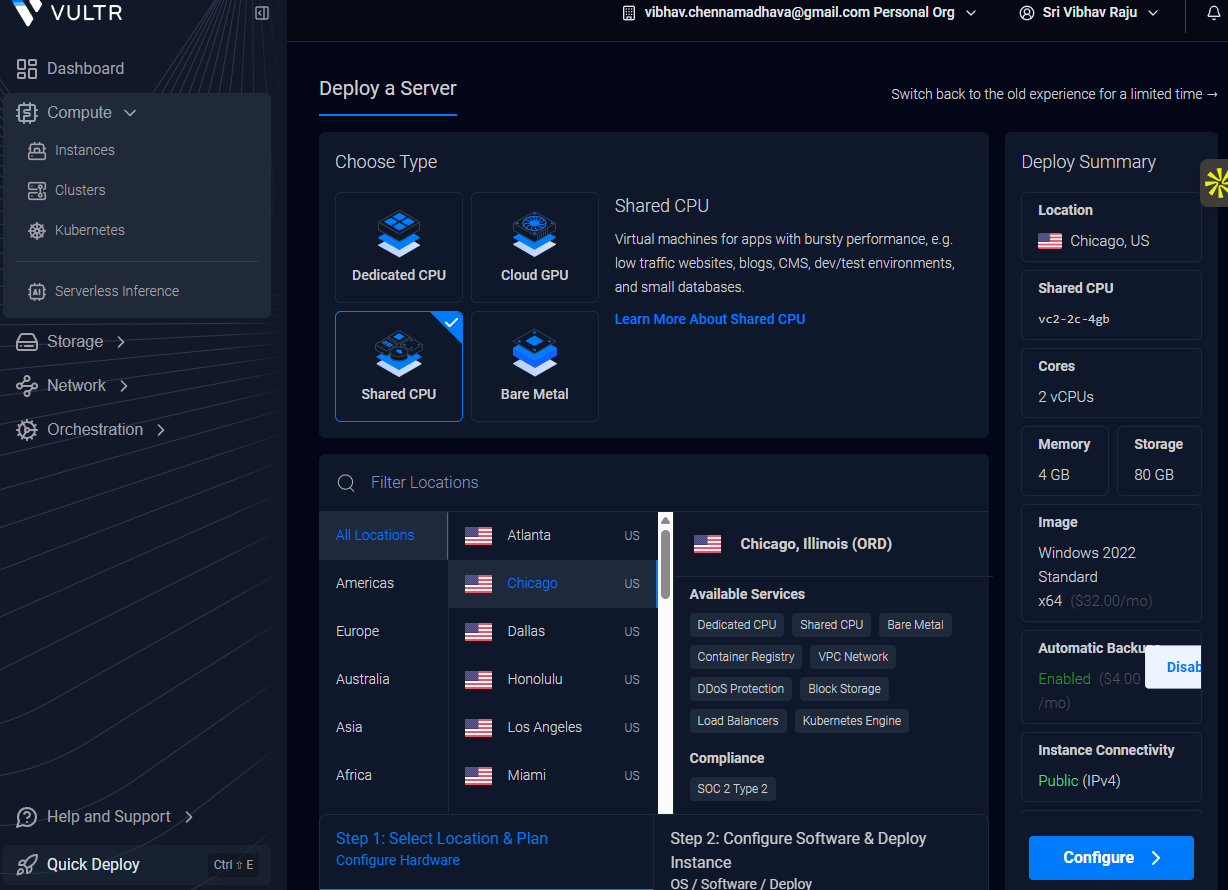The image size is (1228, 890).
Task: Click the Kubernetes wheel icon
Action: pos(37,231)
